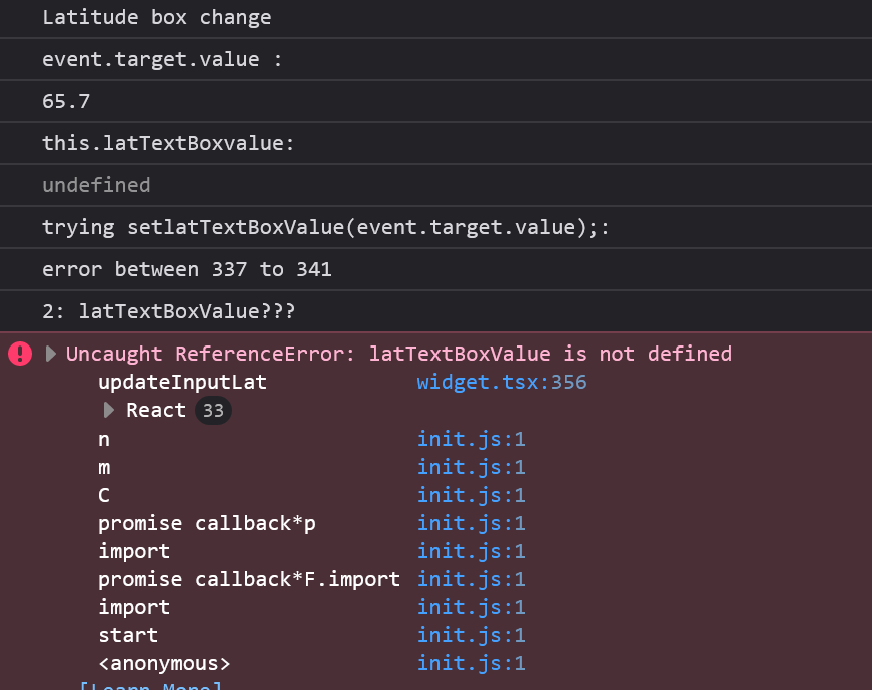Open init.js link for start frame
Viewport: 872px width, 690px height.
(471, 635)
